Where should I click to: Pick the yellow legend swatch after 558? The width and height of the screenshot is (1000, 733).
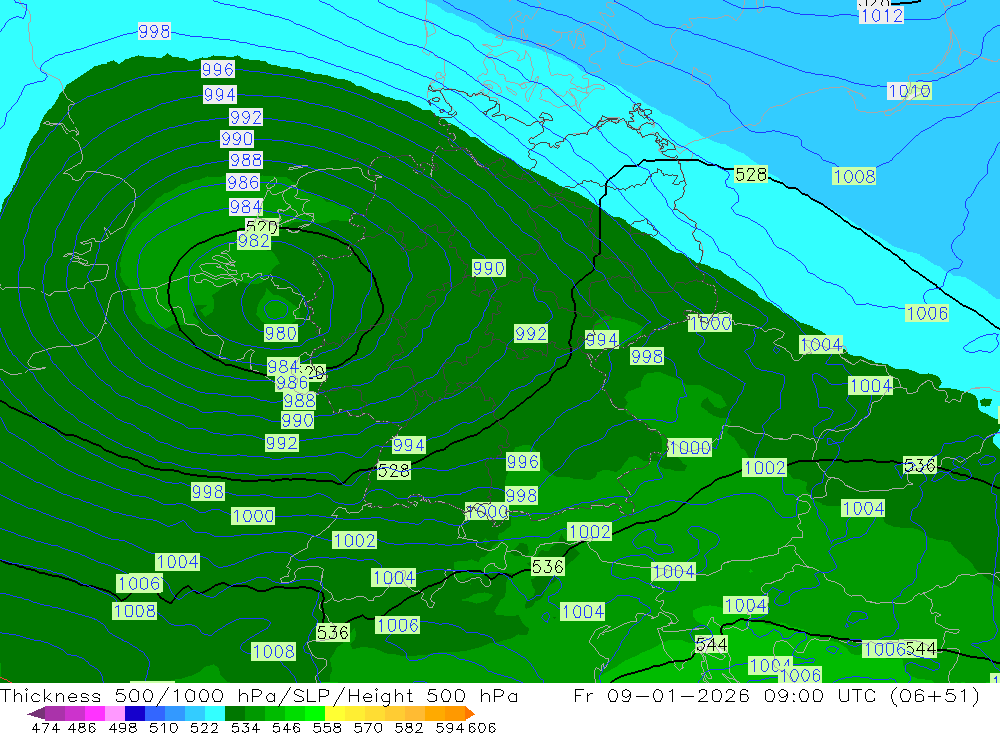click(335, 713)
